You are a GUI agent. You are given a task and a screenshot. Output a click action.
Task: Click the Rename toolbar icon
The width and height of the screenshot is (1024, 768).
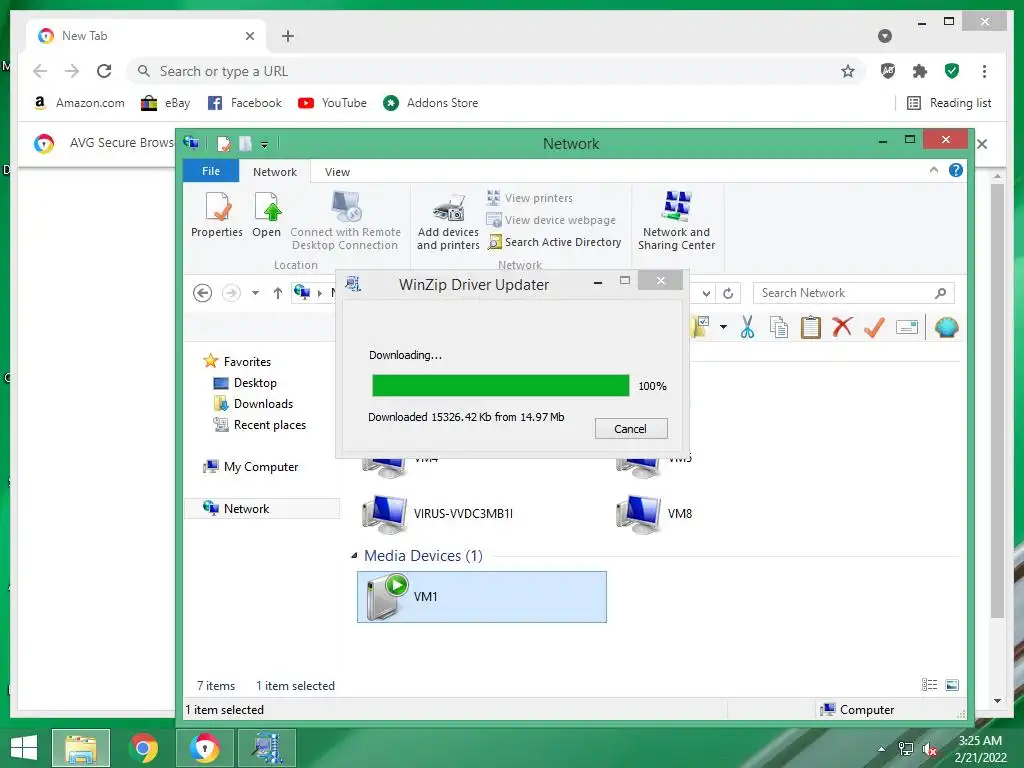[907, 327]
